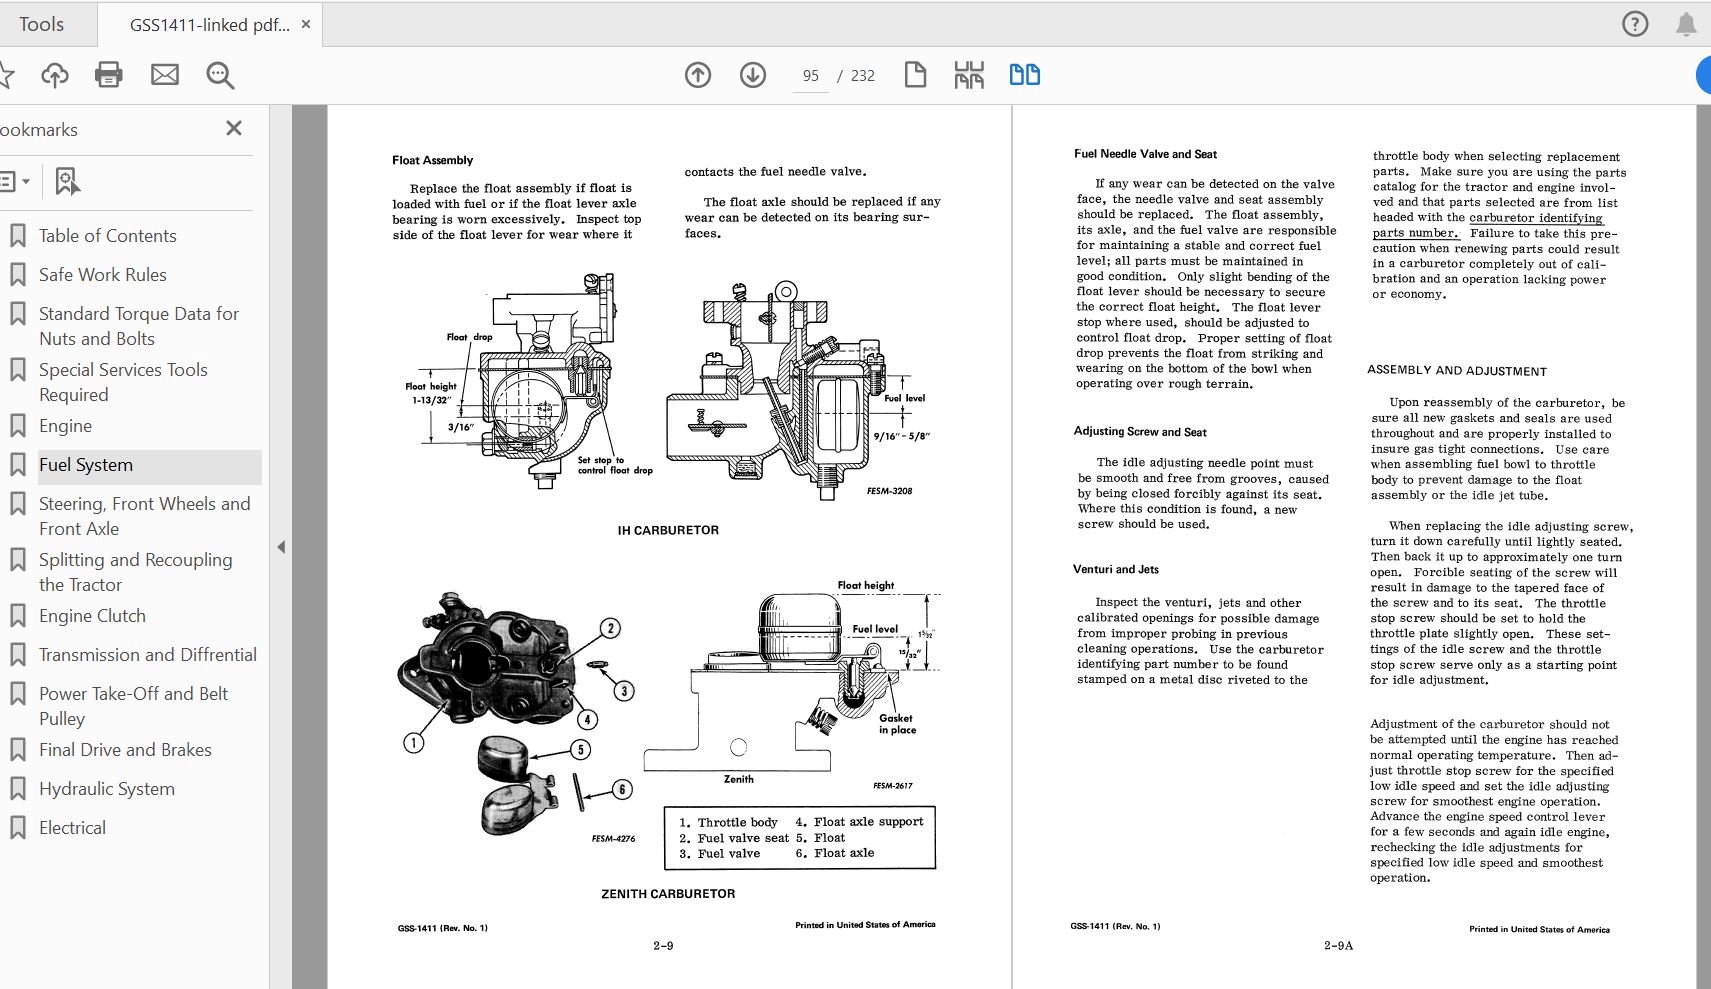Open the find text magnifier icon
The height and width of the screenshot is (989, 1711).
click(x=220, y=75)
